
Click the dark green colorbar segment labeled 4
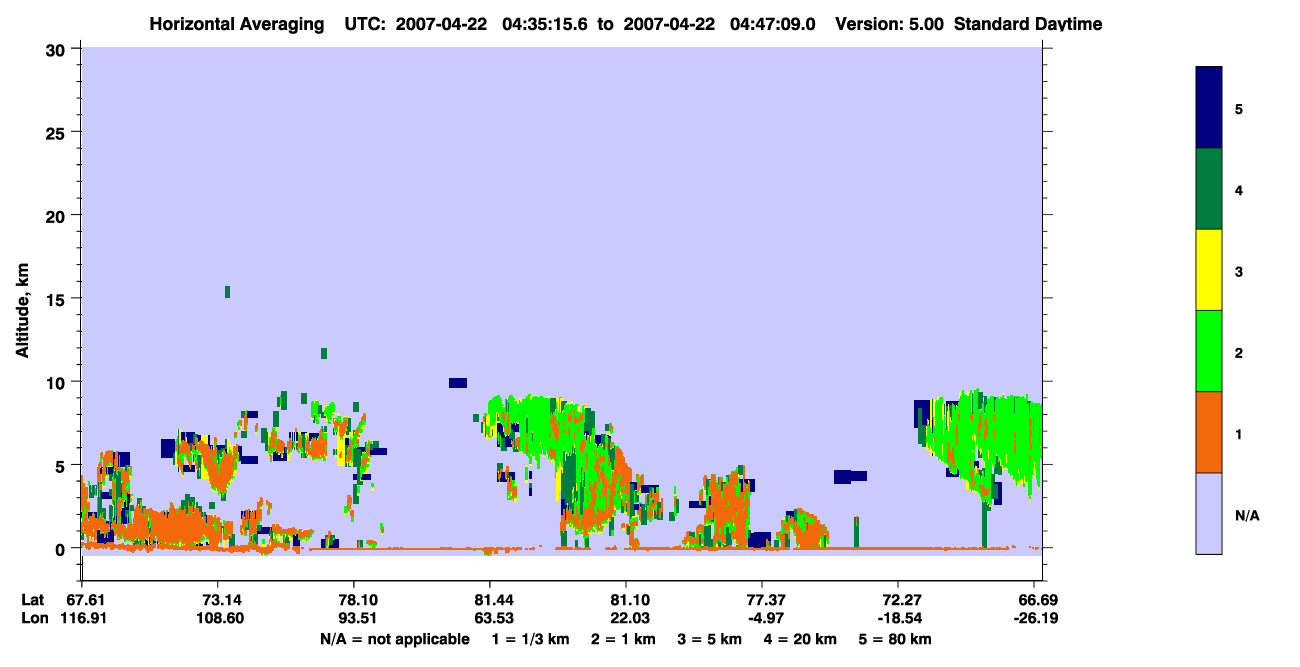(1209, 189)
